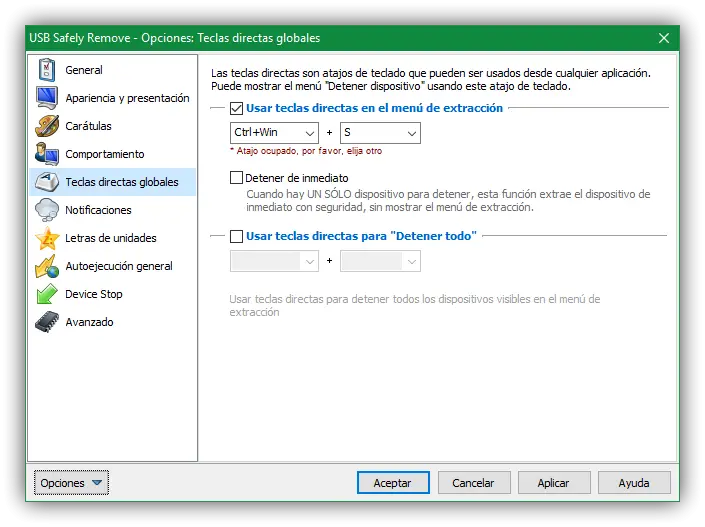Screen dimensions: 705x527
Task: Click the Avanzado chip icon
Action: coord(47,322)
